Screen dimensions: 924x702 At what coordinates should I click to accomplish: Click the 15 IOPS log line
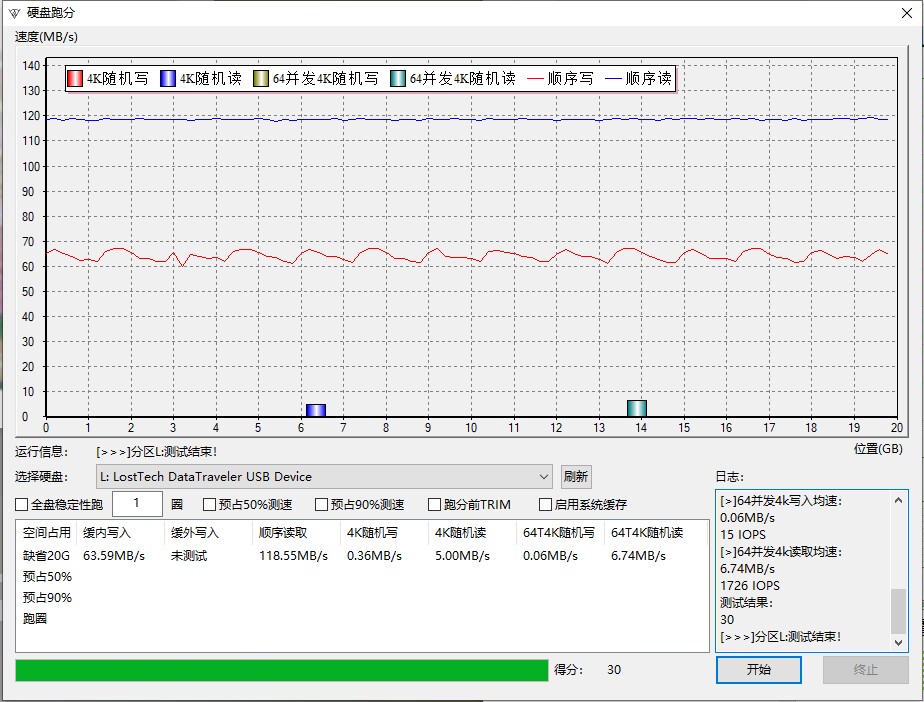(x=742, y=535)
